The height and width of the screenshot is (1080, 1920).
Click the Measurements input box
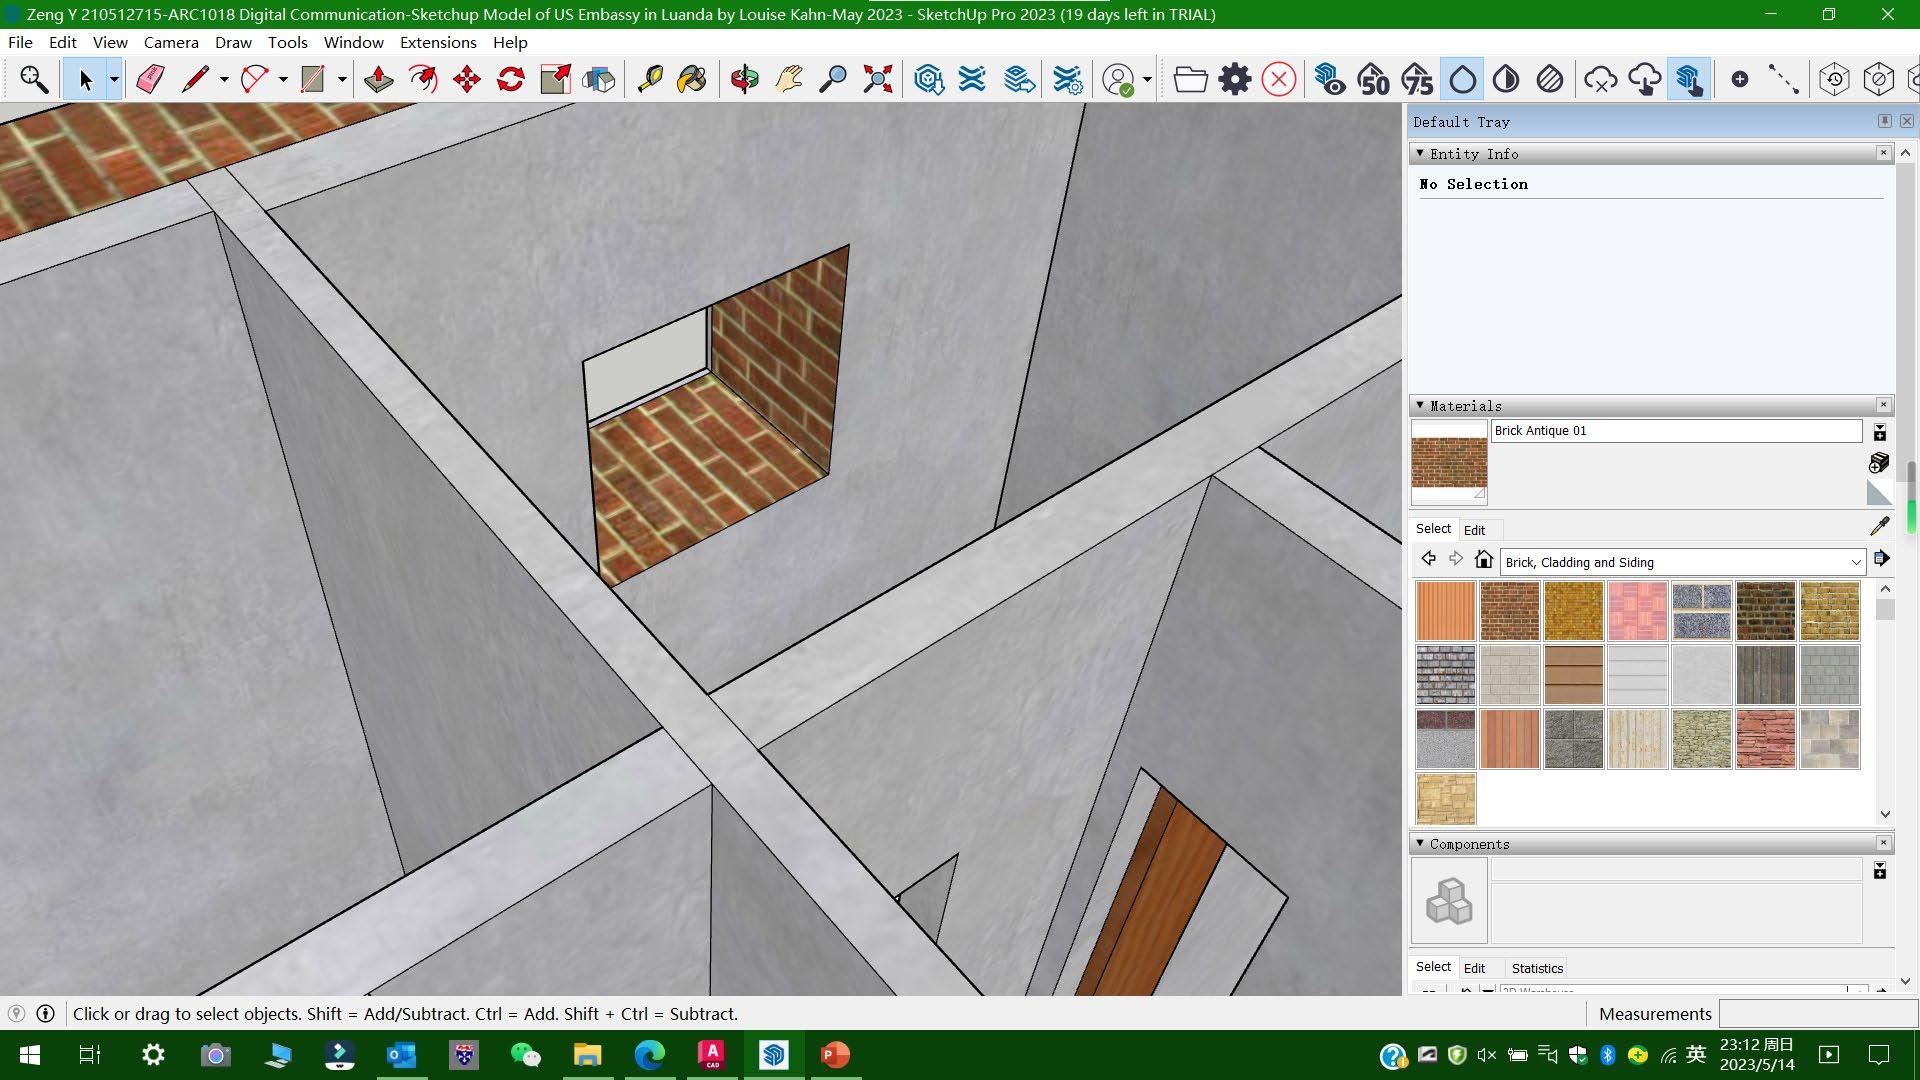coord(1816,1014)
